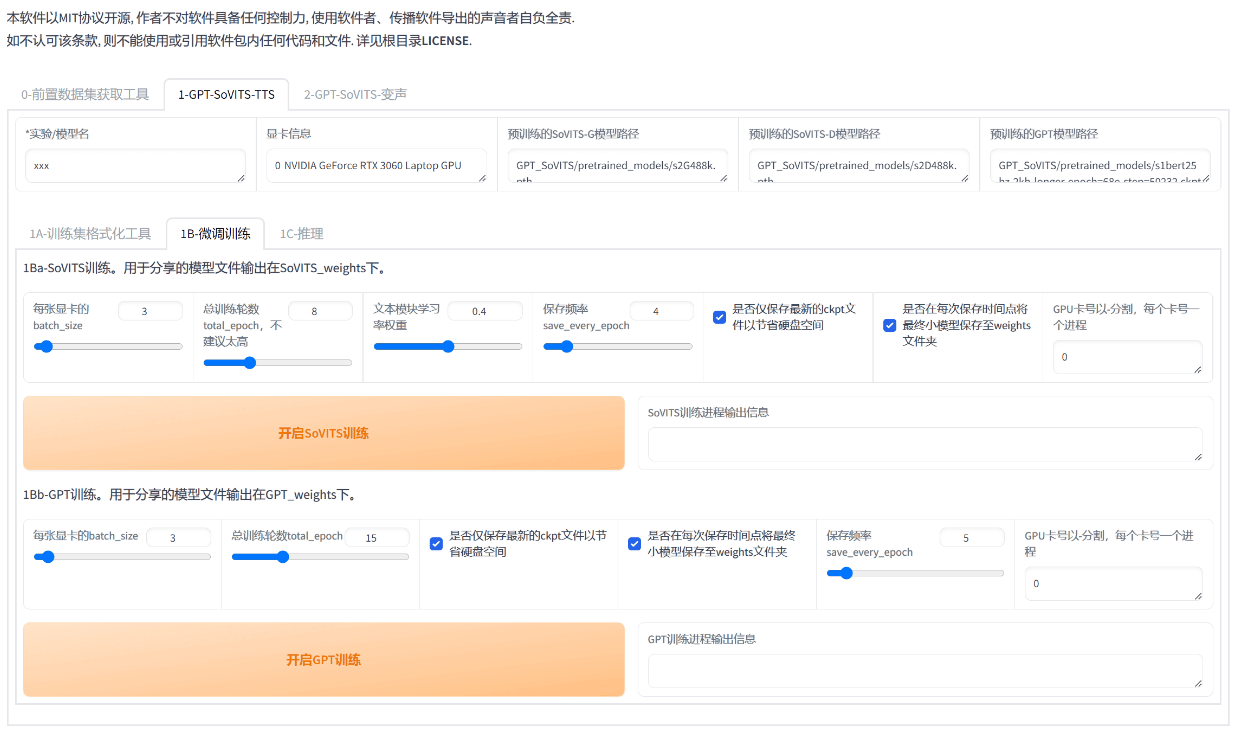1250x743 pixels.
Task: Toggle SoVITS save-only-latest-ckpt checkbox
Action: click(719, 318)
